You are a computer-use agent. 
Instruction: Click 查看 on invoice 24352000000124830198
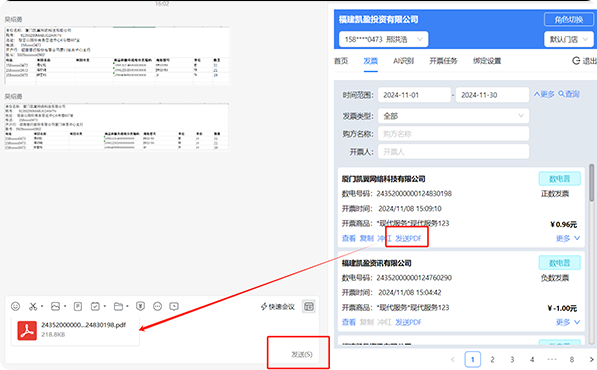pos(349,238)
